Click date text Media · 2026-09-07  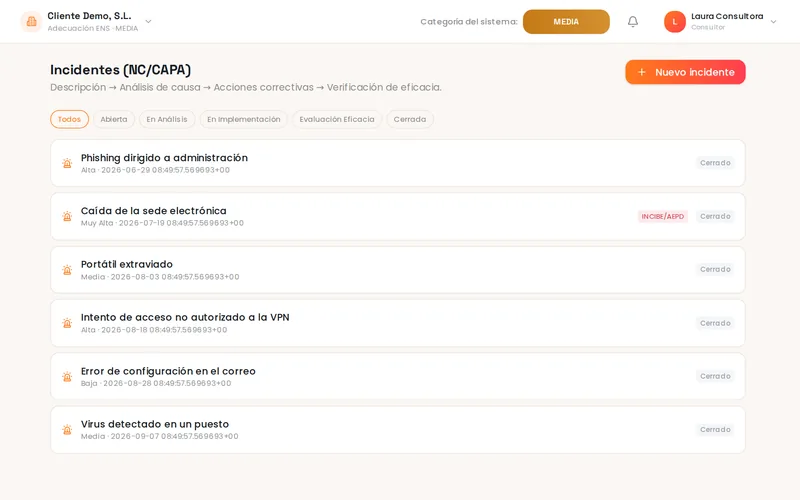pos(160,436)
